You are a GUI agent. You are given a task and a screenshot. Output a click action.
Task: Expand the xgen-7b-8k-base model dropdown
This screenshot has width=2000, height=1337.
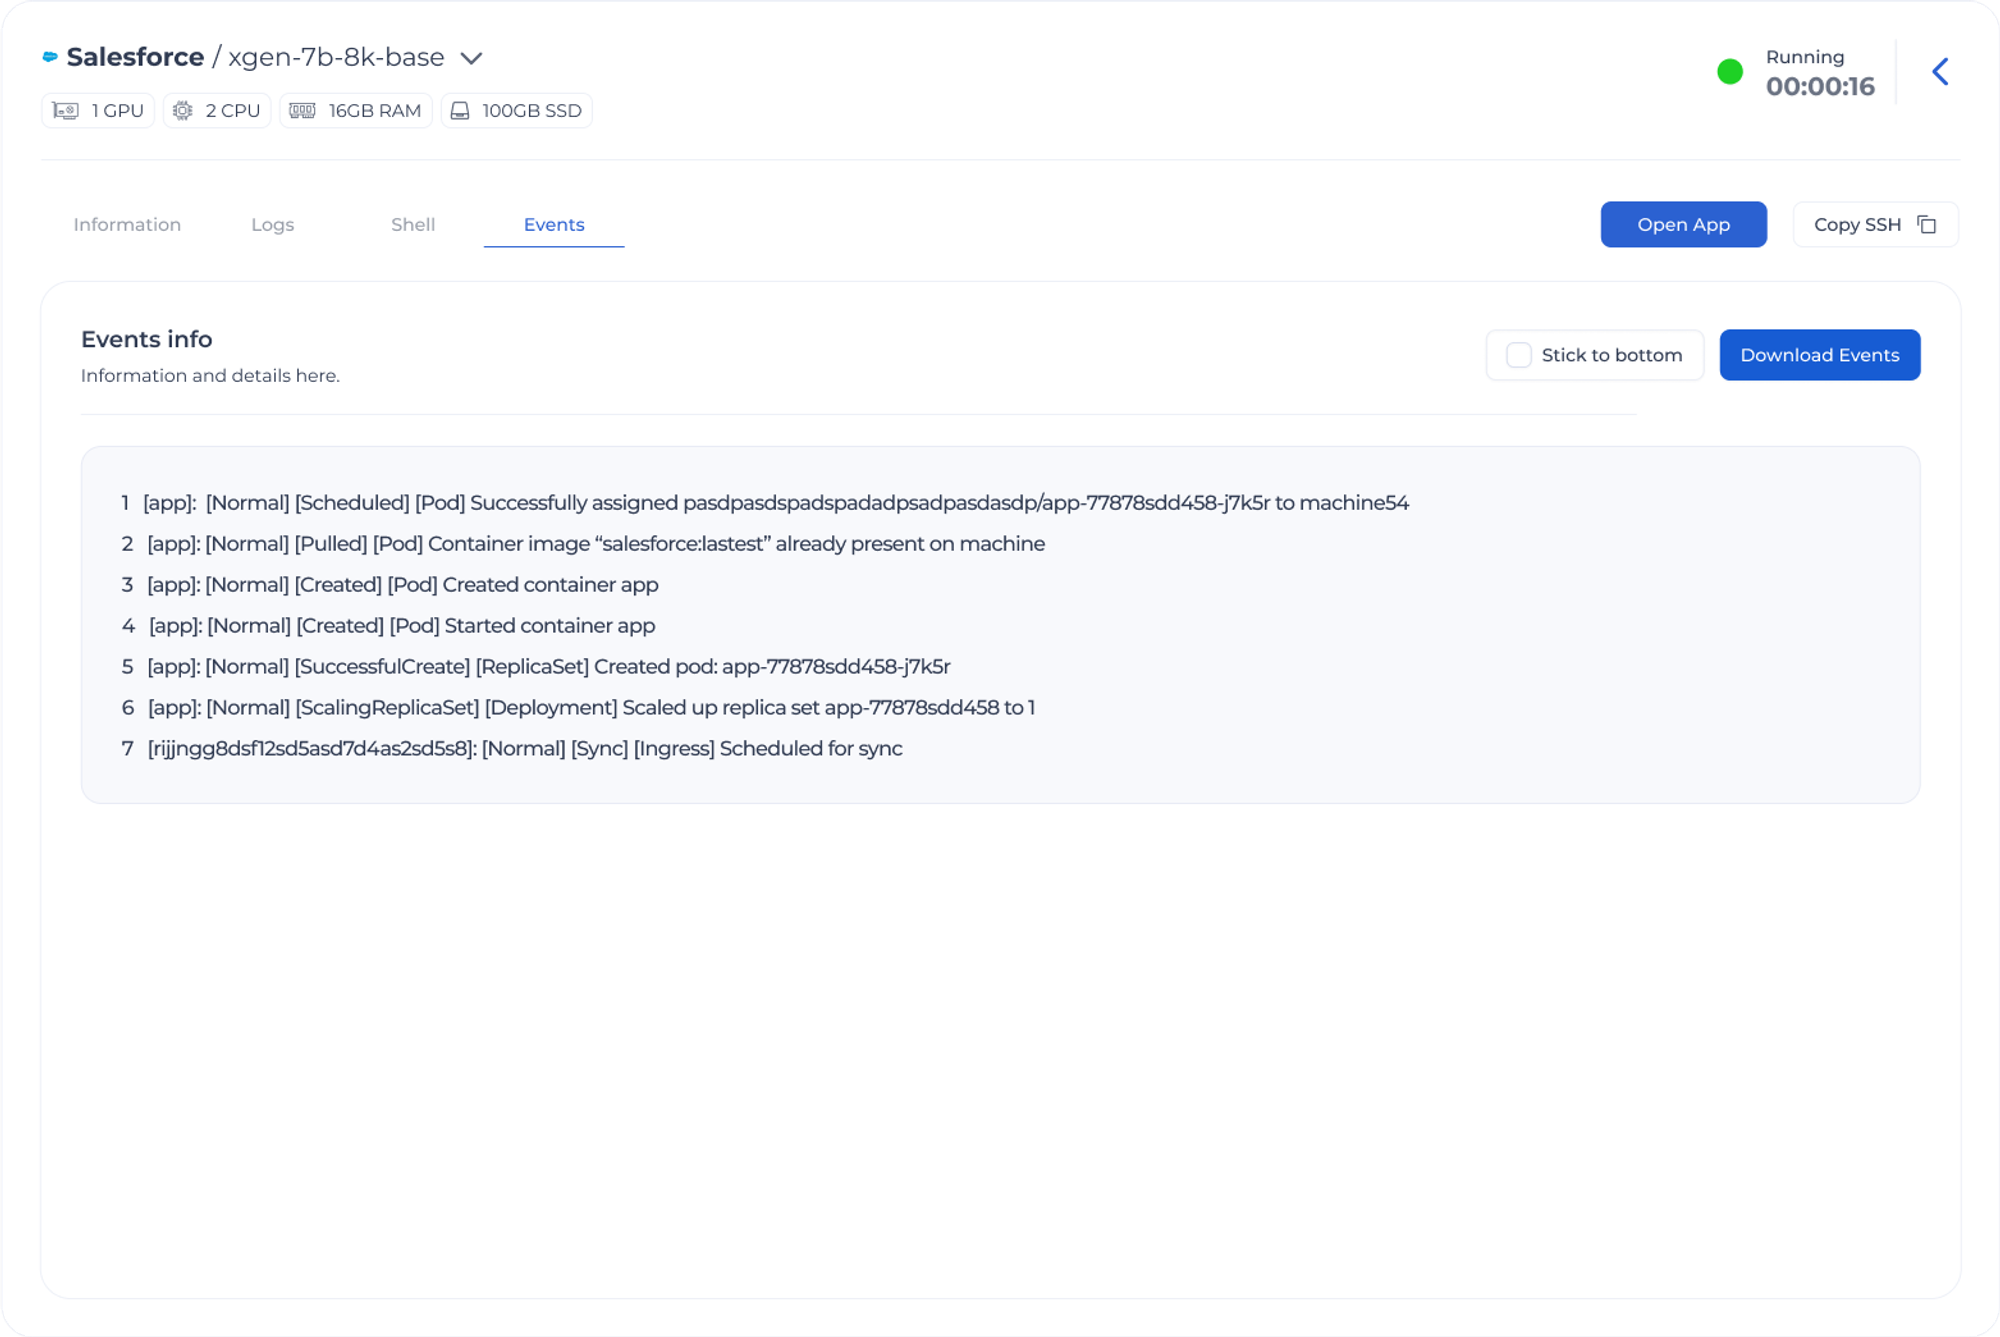coord(471,58)
